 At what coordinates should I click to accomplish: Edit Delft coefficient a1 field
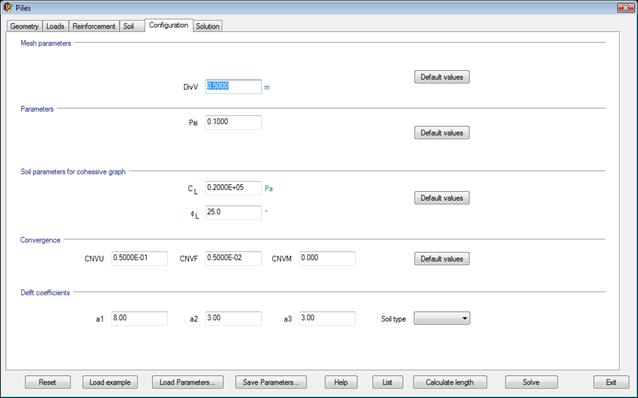click(x=139, y=318)
